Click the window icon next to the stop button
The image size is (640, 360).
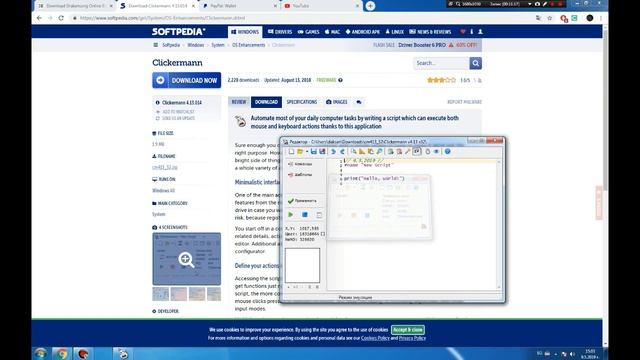[319, 215]
